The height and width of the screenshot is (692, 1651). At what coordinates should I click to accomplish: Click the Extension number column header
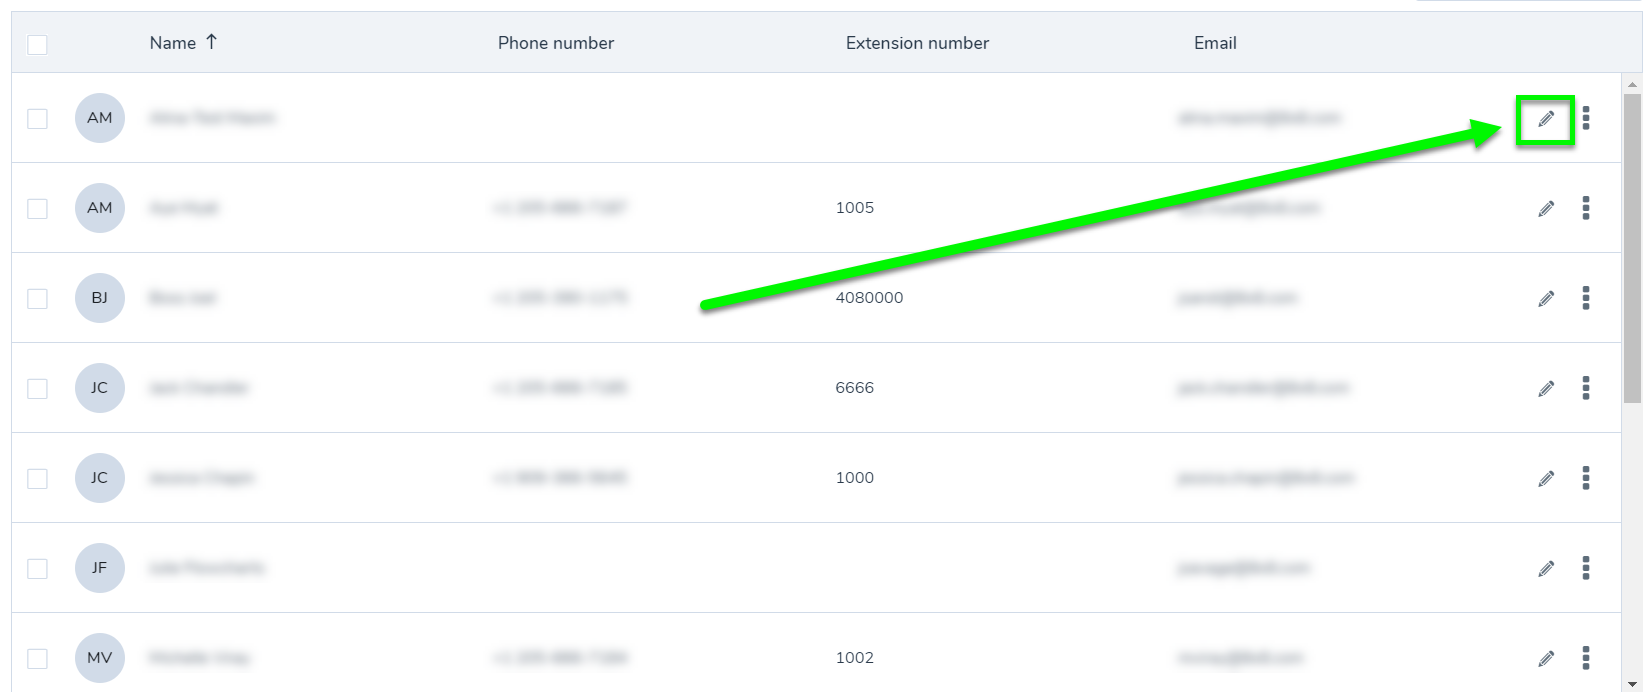(x=917, y=43)
